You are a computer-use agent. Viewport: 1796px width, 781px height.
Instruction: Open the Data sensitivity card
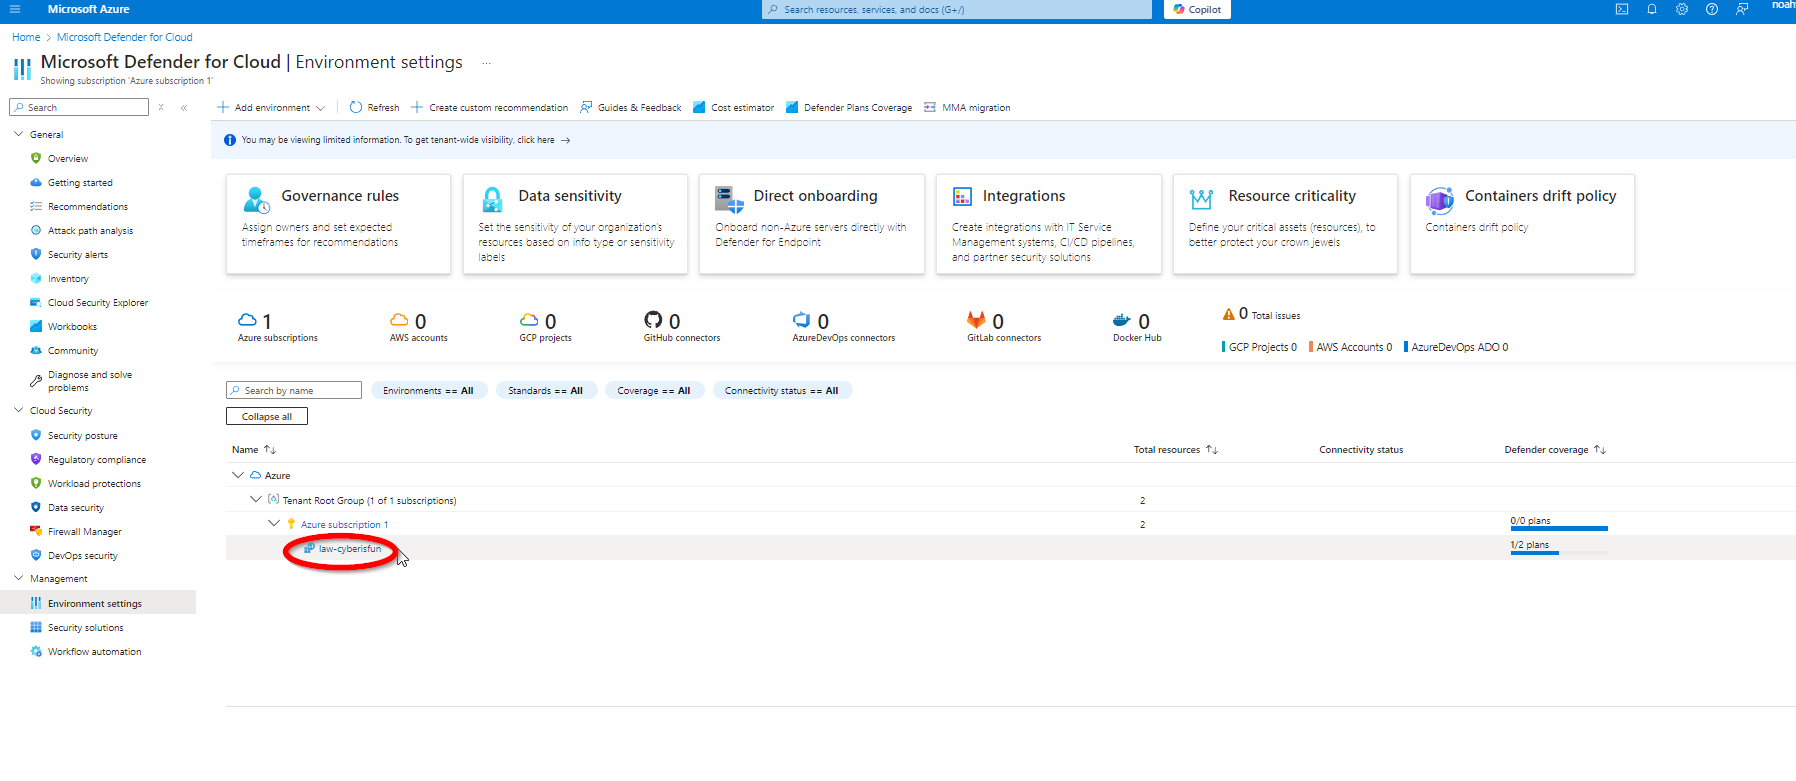(575, 224)
